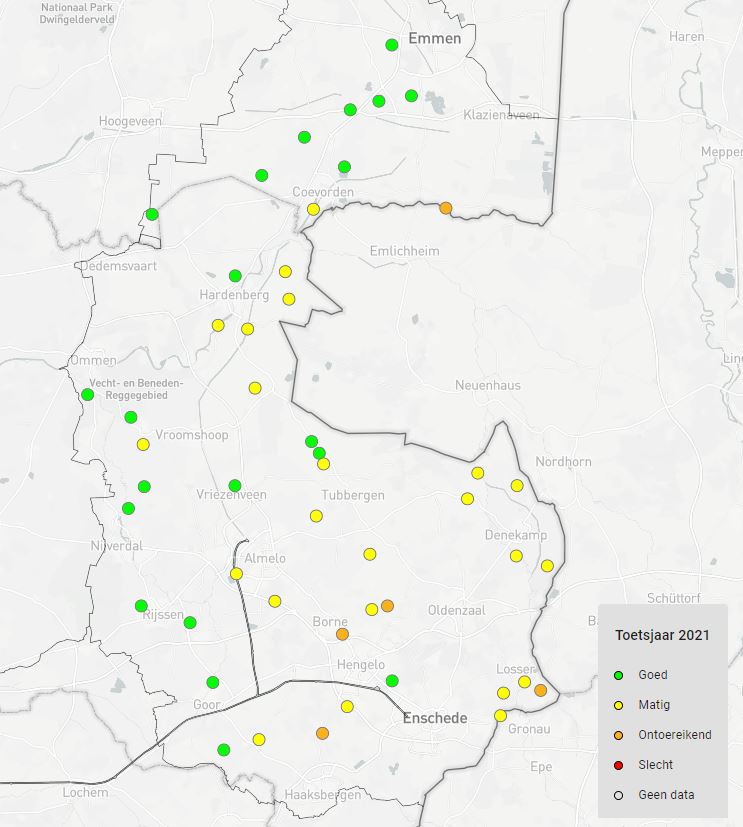Viewport: 743px width, 827px height.
Task: Select orange marker north of Haaksbergen
Action: [x=322, y=733]
